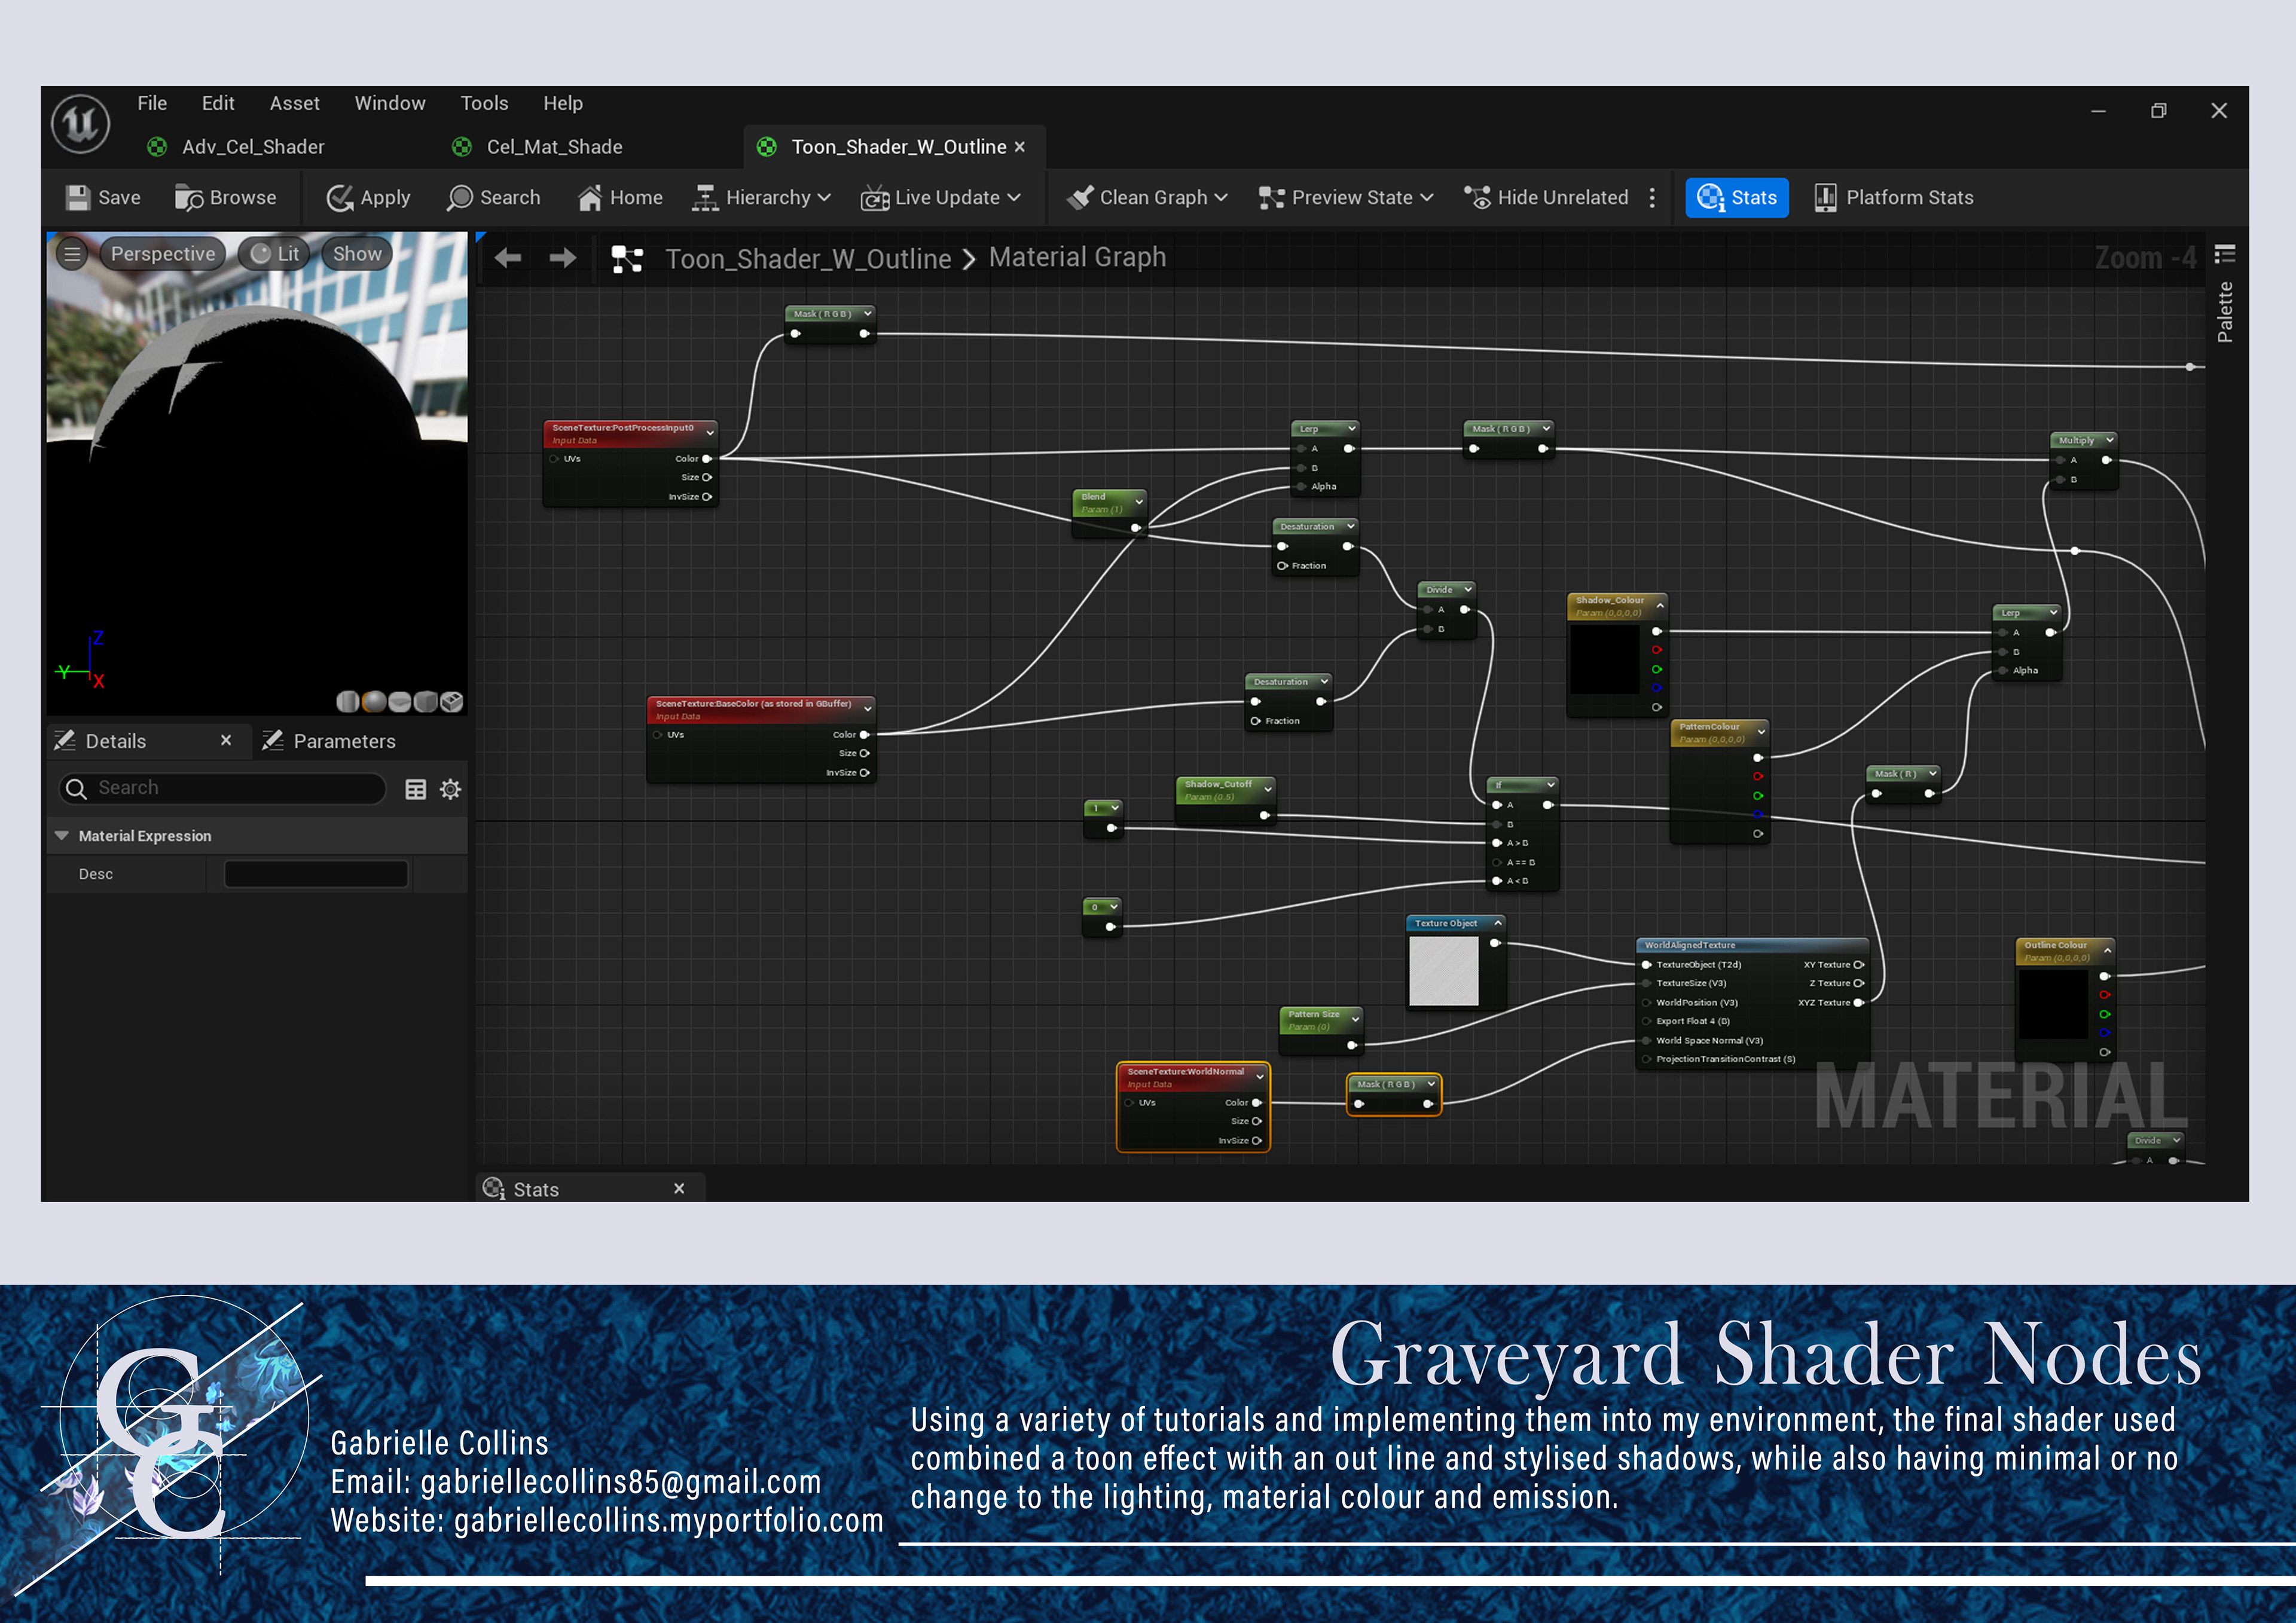Navigate back in graph history
Screen dimensions: 2296x1623
[508, 258]
